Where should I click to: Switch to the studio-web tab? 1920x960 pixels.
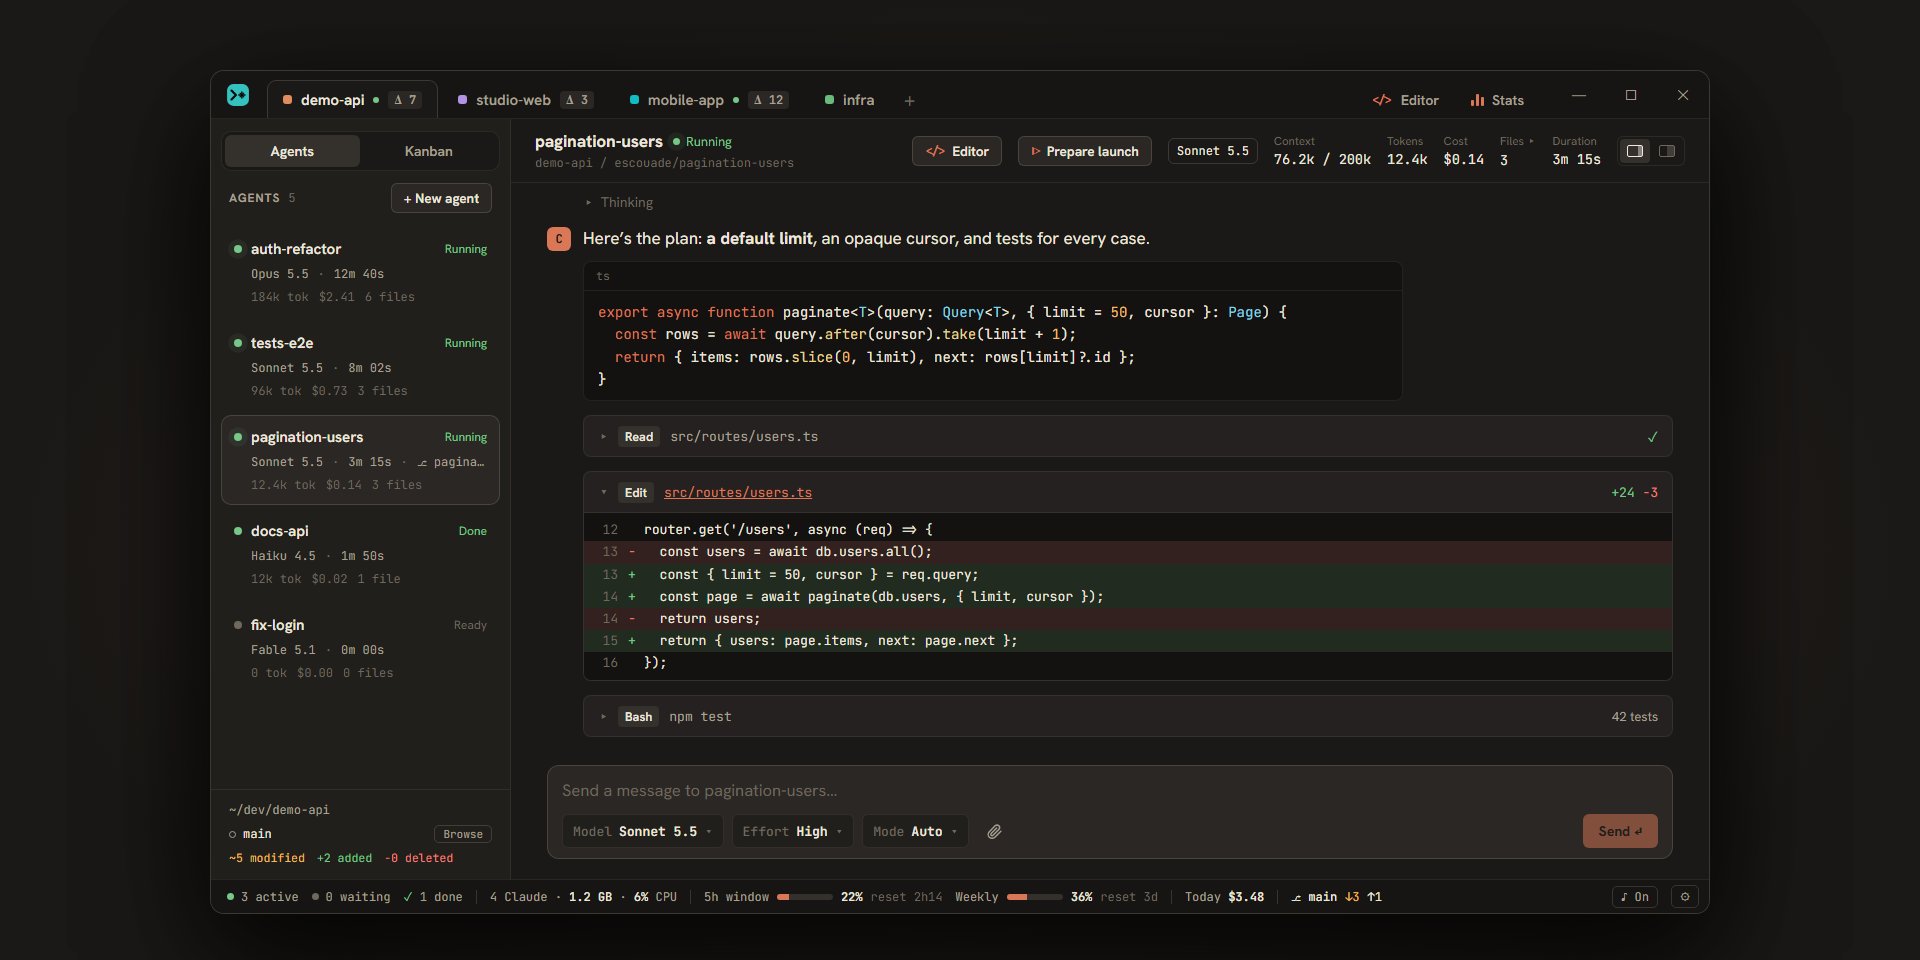[x=525, y=100]
